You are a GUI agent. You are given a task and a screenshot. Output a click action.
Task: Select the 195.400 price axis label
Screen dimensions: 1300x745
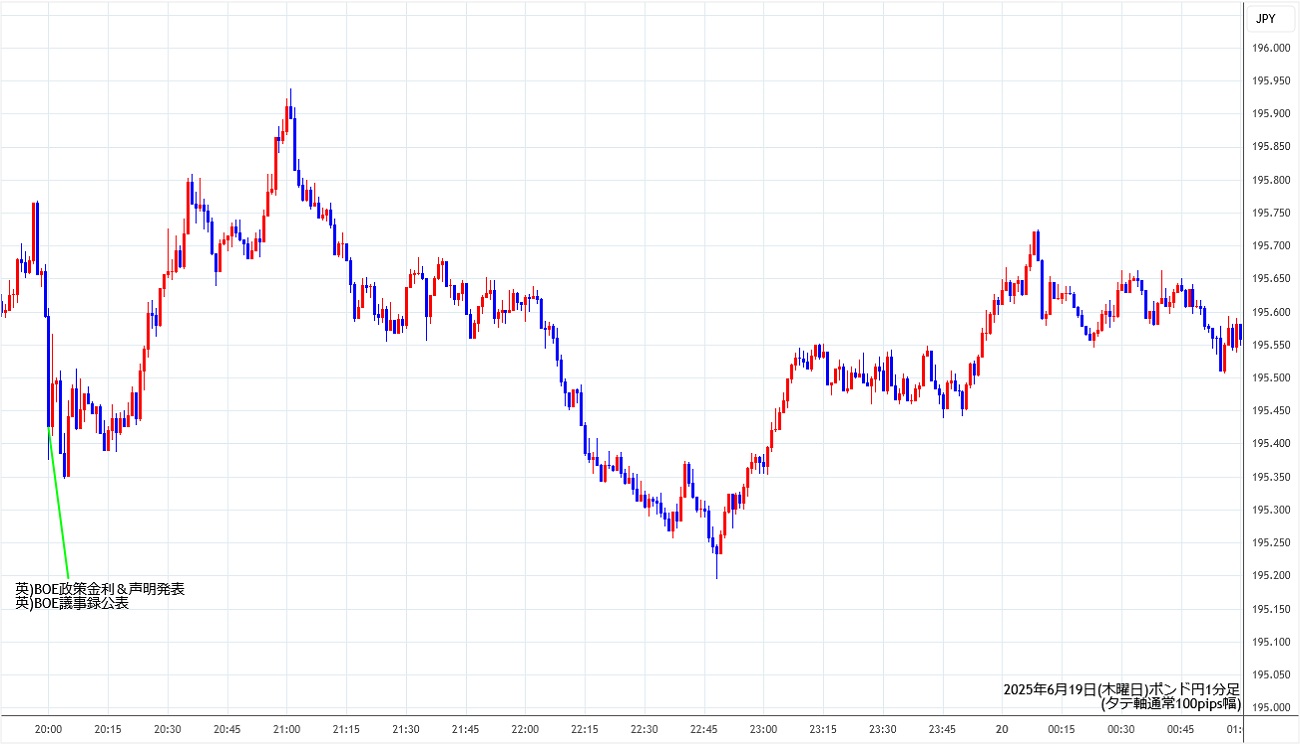coord(1272,444)
